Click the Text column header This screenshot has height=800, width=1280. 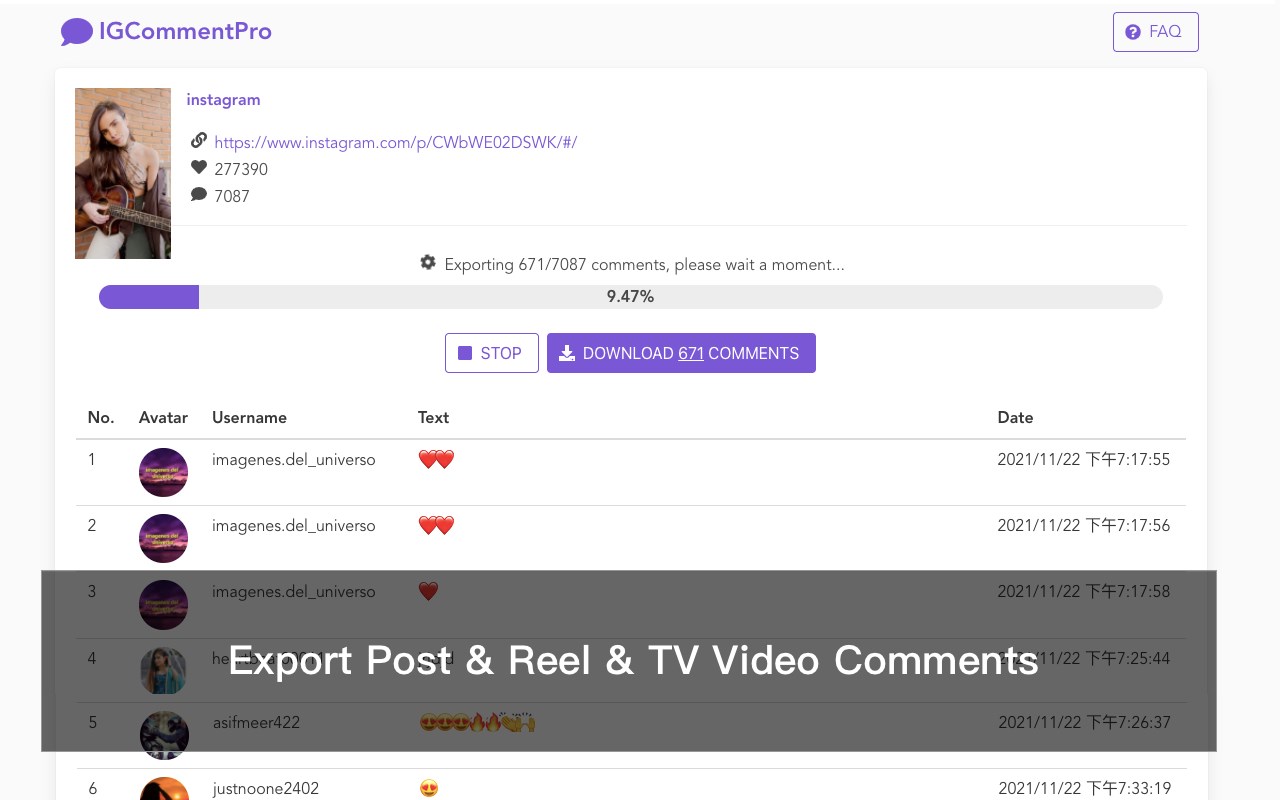[433, 418]
